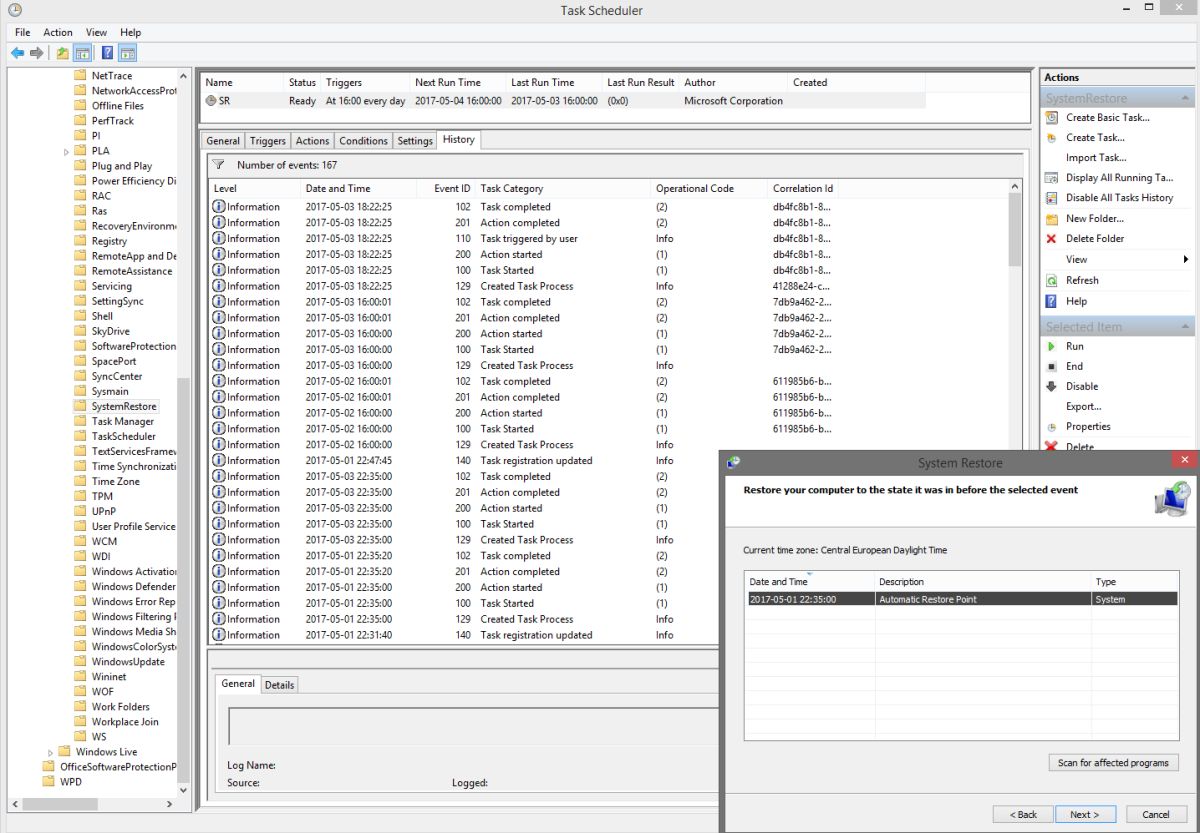This screenshot has height=833, width=1200.
Task: Click folder icon beside TPM
Action: click(82, 496)
